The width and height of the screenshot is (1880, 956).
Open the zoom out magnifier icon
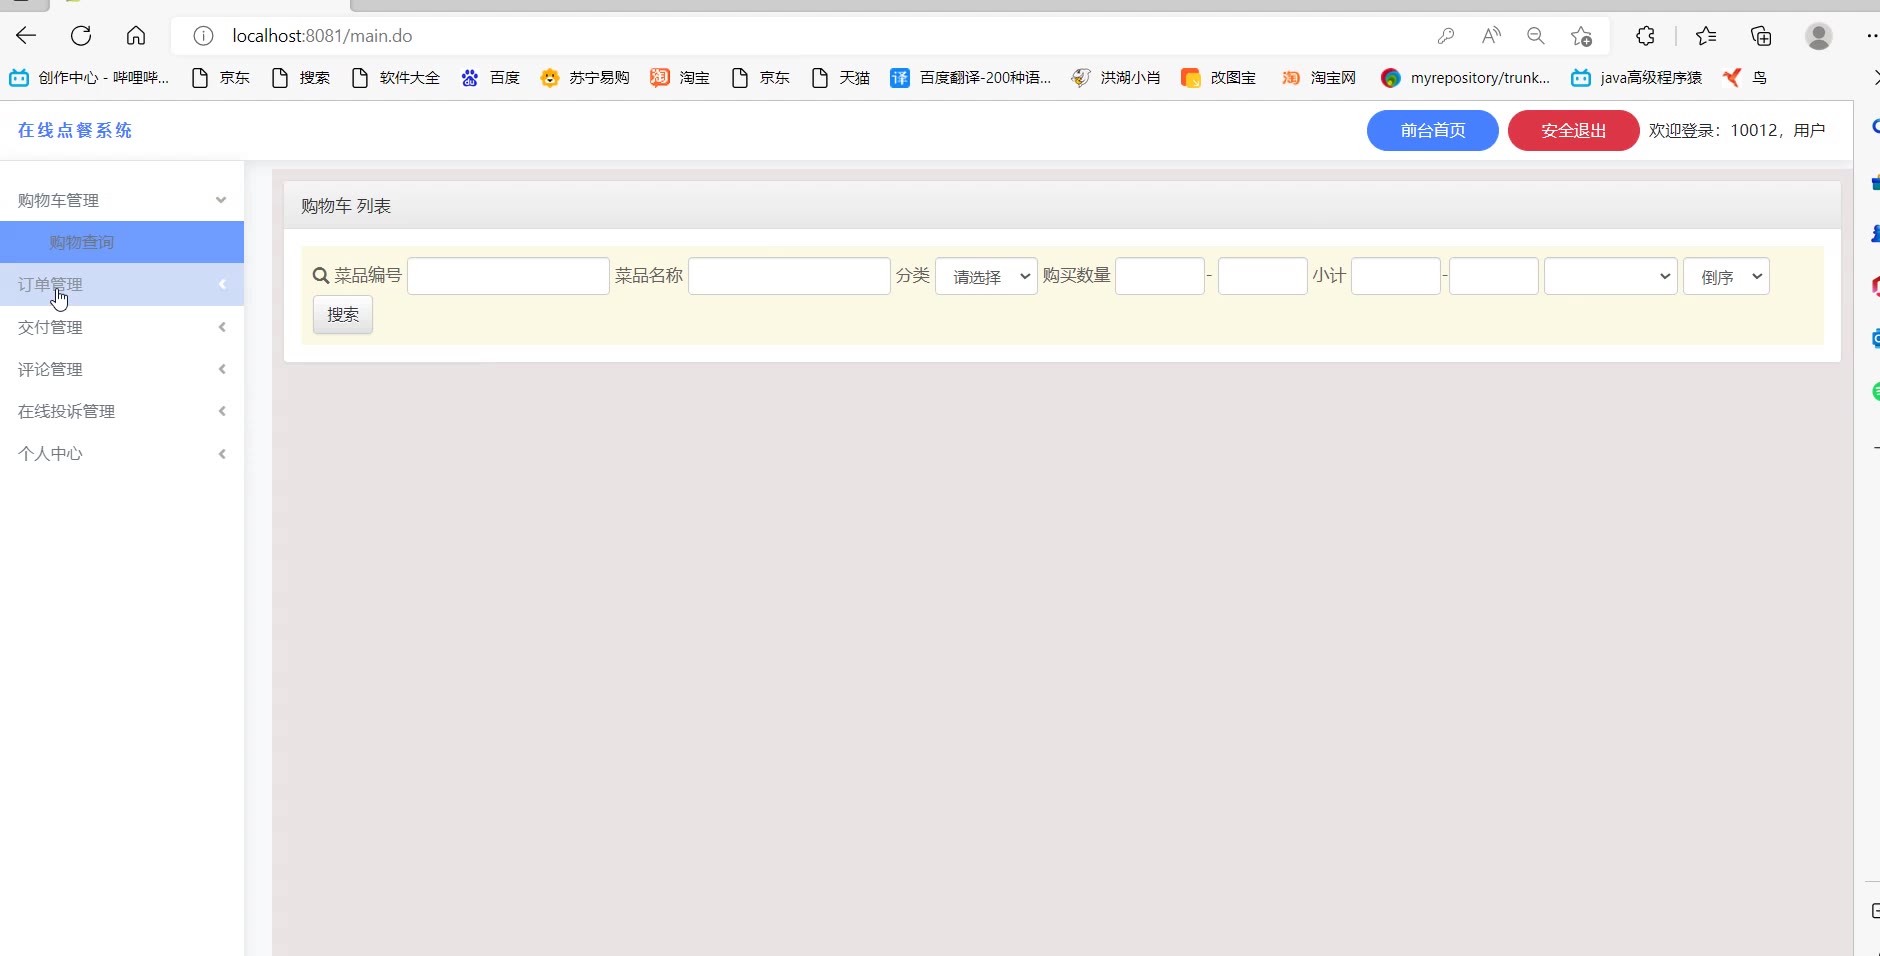(x=1536, y=36)
